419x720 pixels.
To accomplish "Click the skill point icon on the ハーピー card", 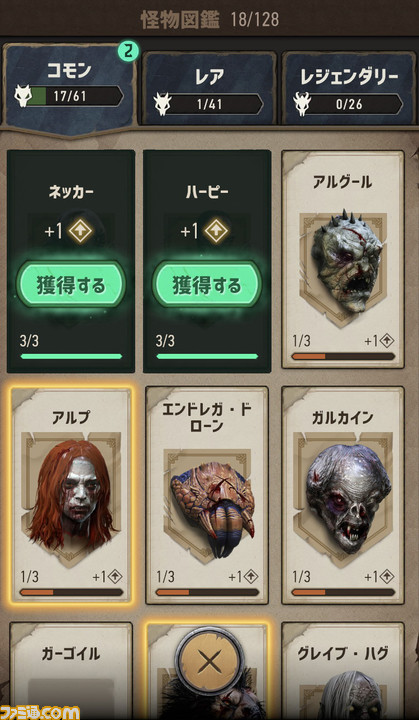I will (x=217, y=231).
